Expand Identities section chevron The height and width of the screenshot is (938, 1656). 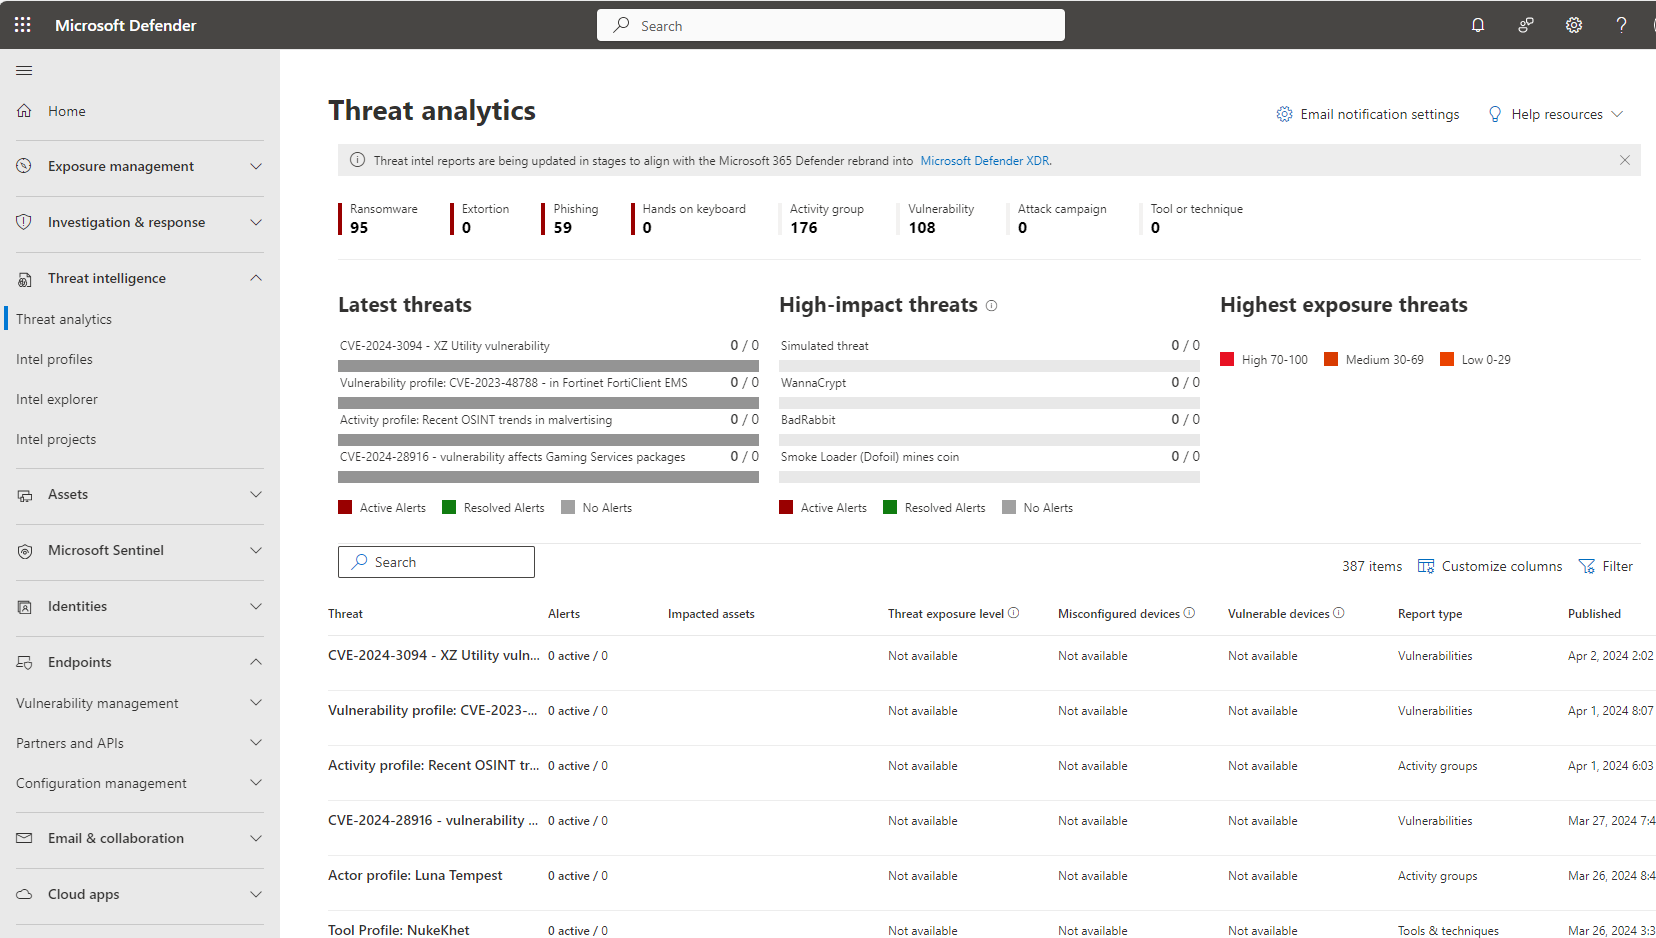[x=256, y=606]
